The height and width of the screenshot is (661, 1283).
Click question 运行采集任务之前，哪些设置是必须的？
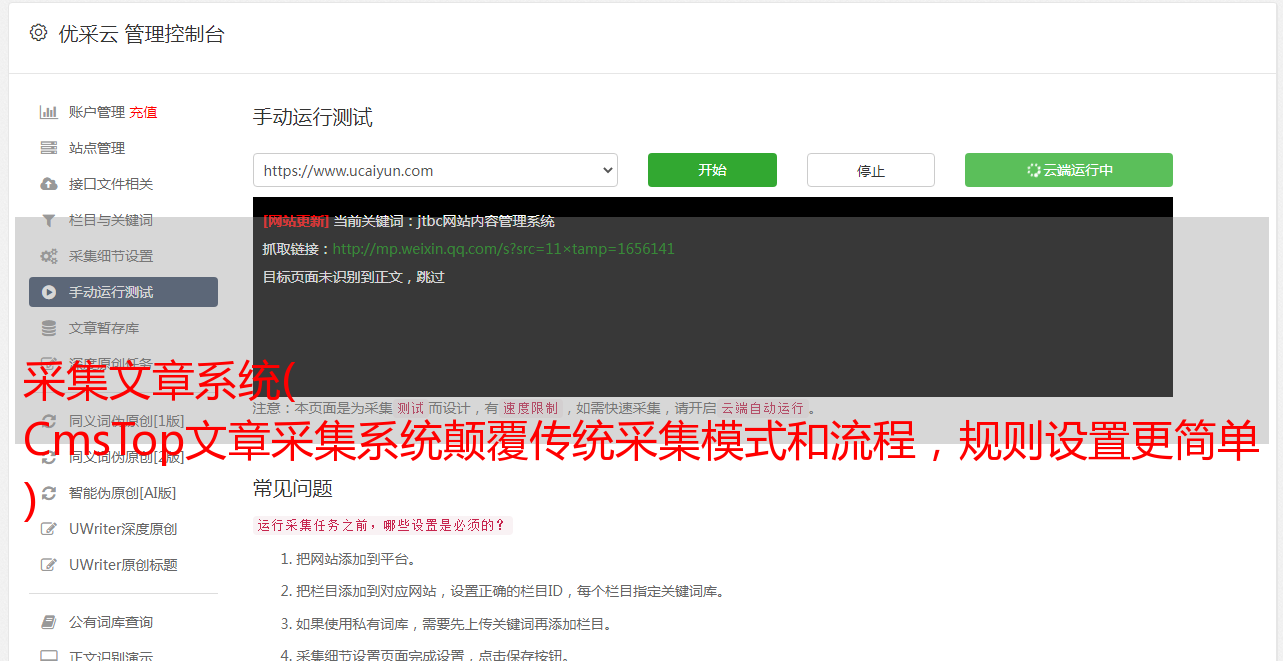point(382,525)
